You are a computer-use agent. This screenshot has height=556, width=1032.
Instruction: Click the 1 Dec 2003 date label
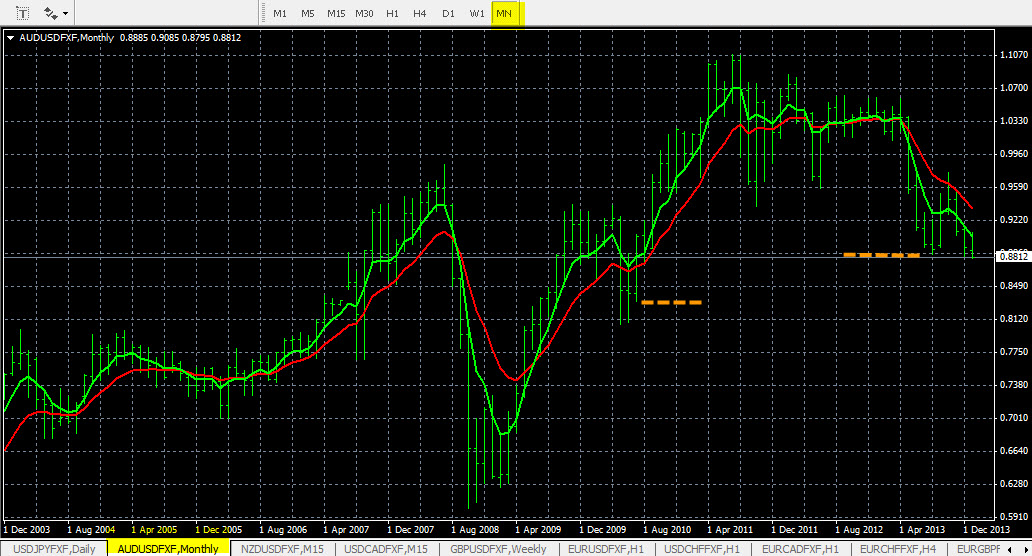click(26, 530)
